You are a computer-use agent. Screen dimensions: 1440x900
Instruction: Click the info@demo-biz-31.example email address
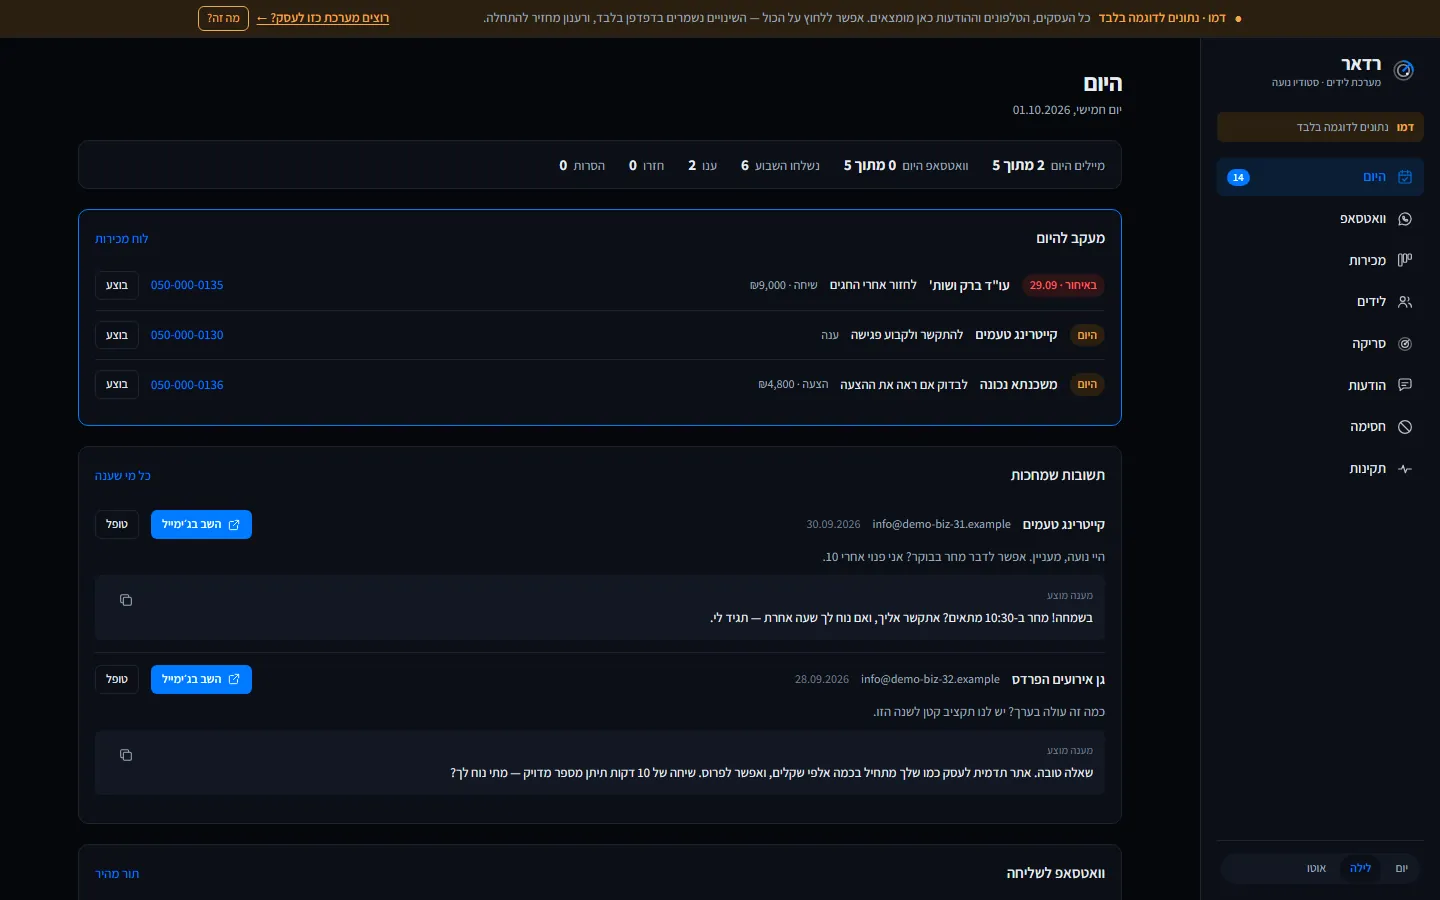pyautogui.click(x=941, y=524)
